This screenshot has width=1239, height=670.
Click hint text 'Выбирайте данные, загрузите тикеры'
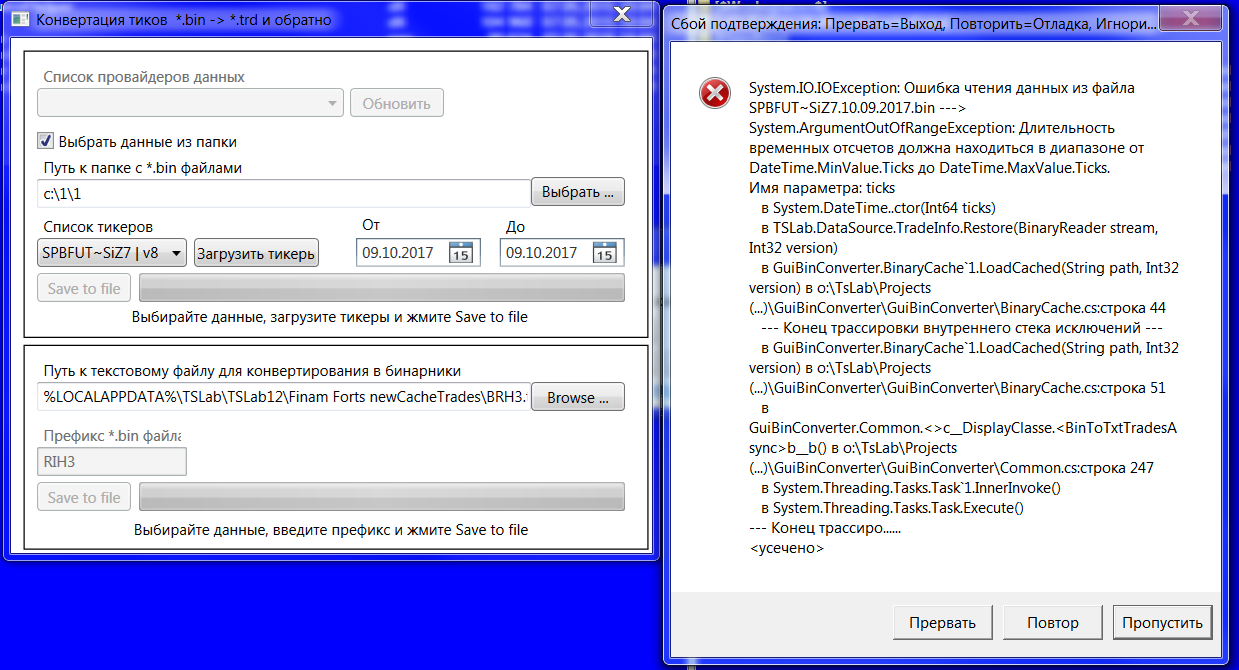tap(330, 317)
